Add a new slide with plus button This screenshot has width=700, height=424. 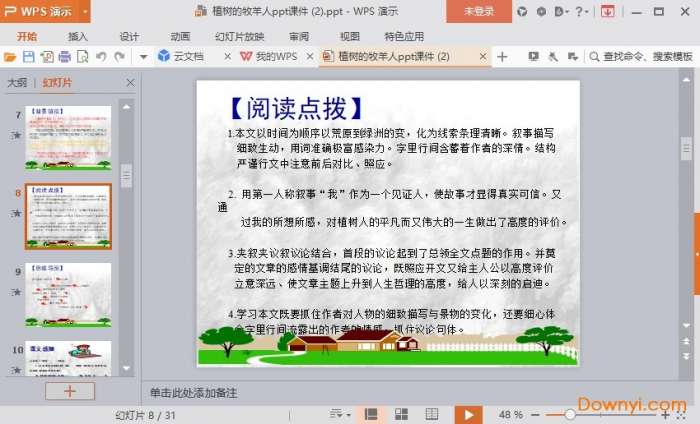[x=70, y=391]
